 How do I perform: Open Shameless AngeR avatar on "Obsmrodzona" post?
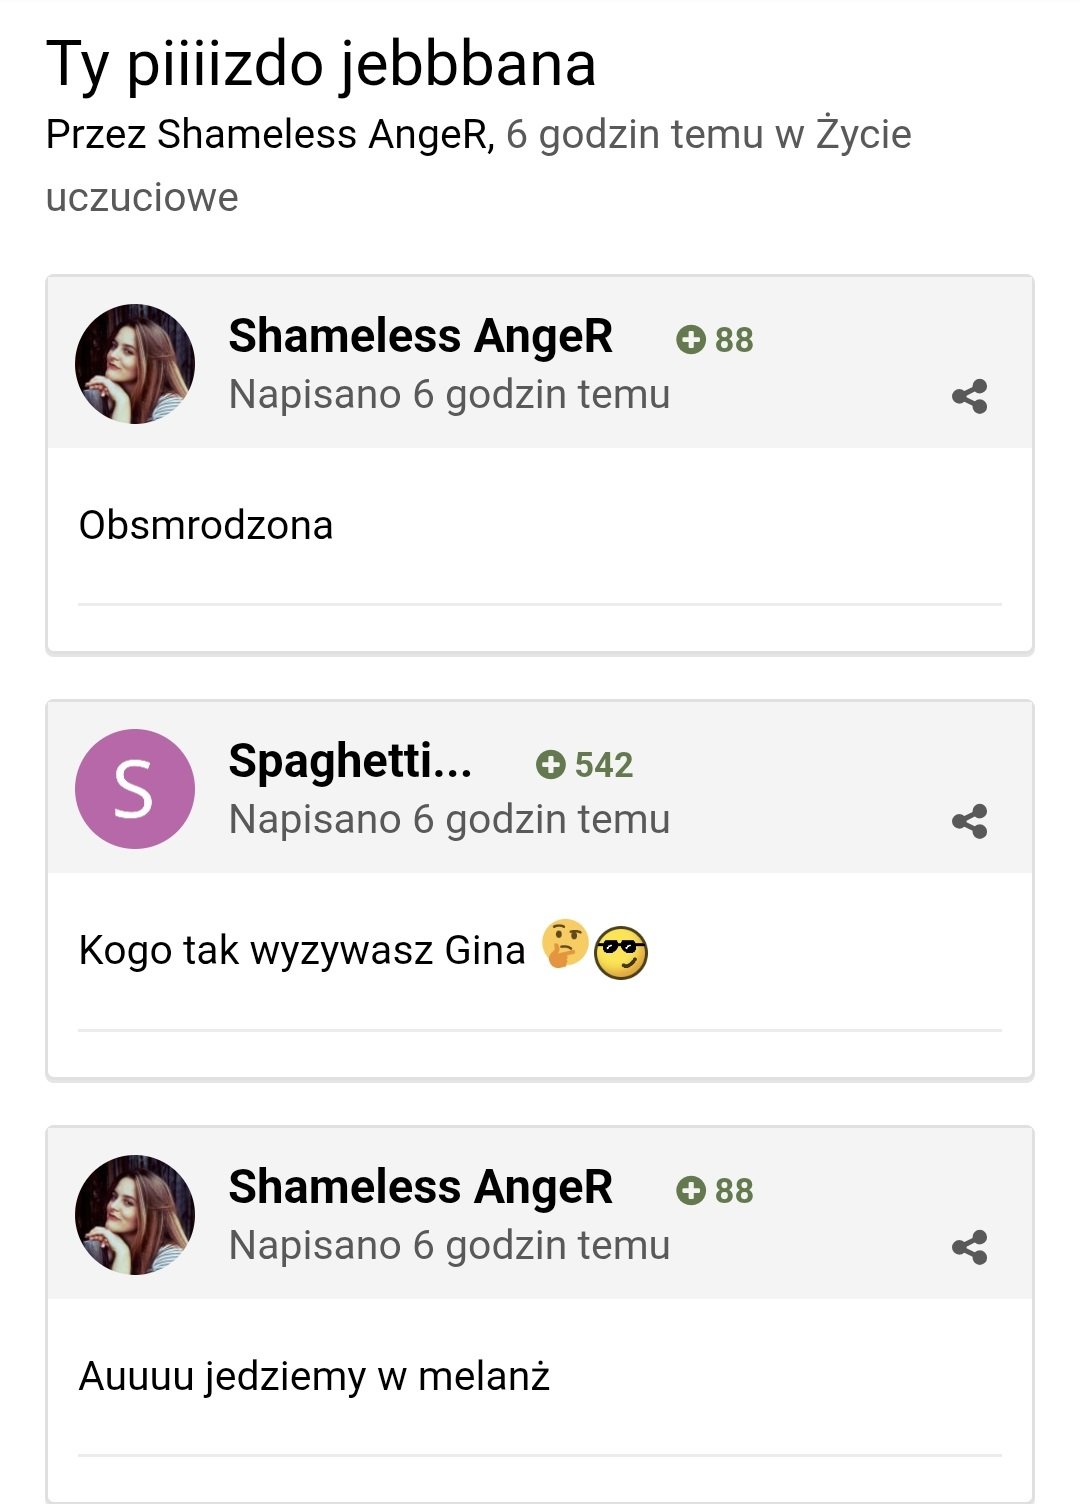[x=135, y=364]
